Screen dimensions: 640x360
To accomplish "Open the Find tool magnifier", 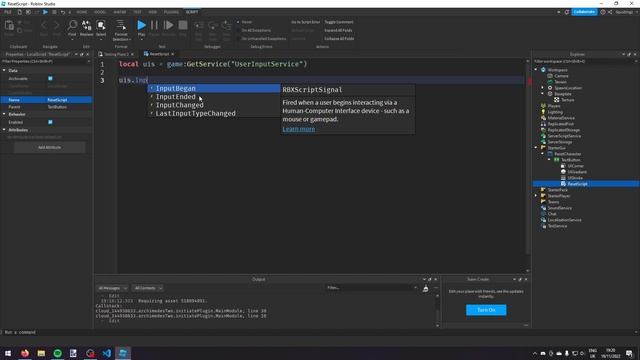I will 72,25.
